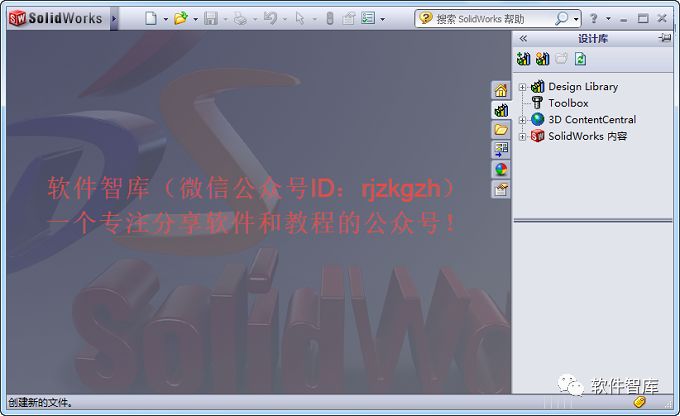Click the Undo icon
The height and width of the screenshot is (416, 680).
click(270, 18)
